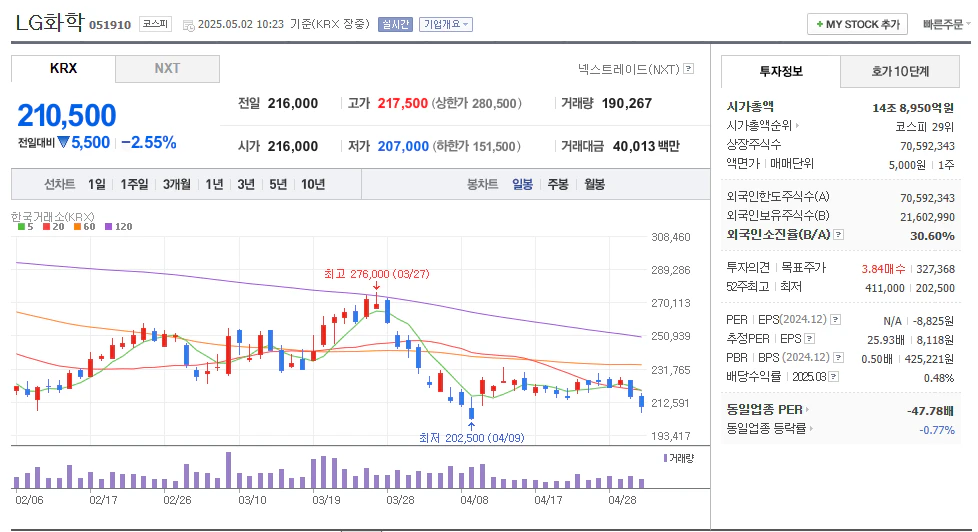Click the 목표주가 label
This screenshot has width=978, height=532.
point(803,268)
